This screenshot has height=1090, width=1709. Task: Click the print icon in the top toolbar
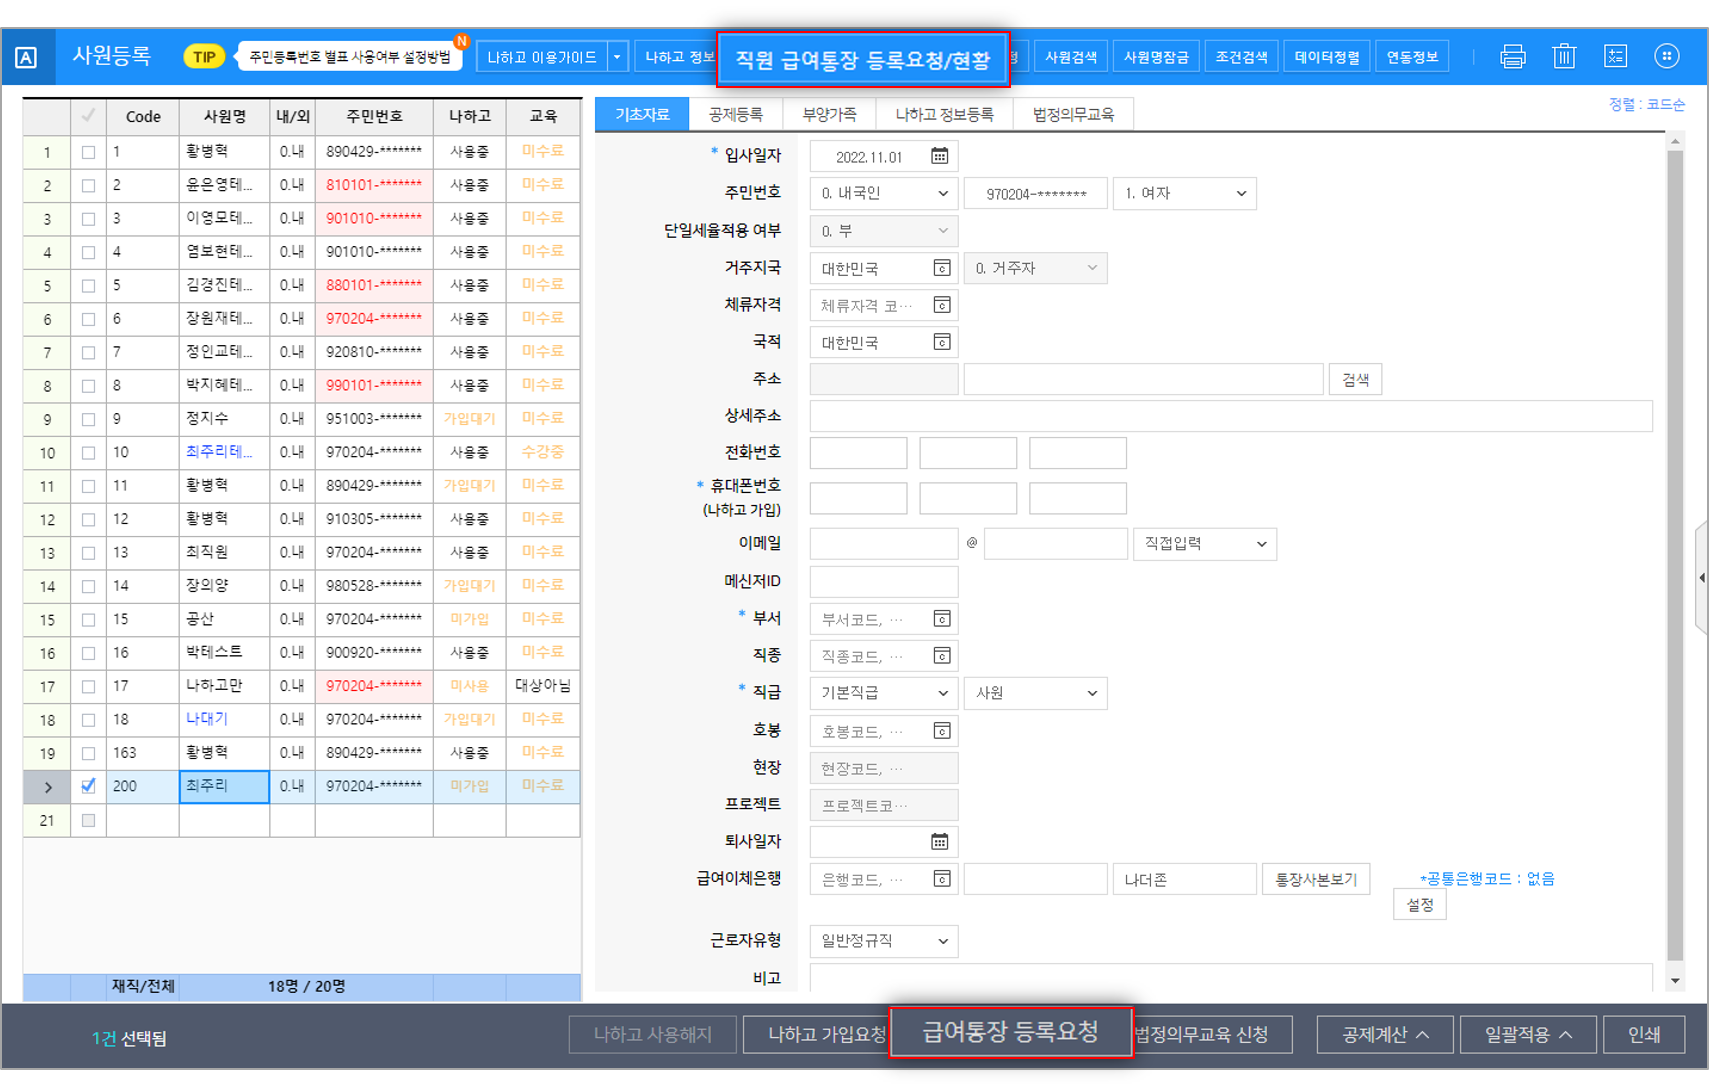tap(1513, 57)
